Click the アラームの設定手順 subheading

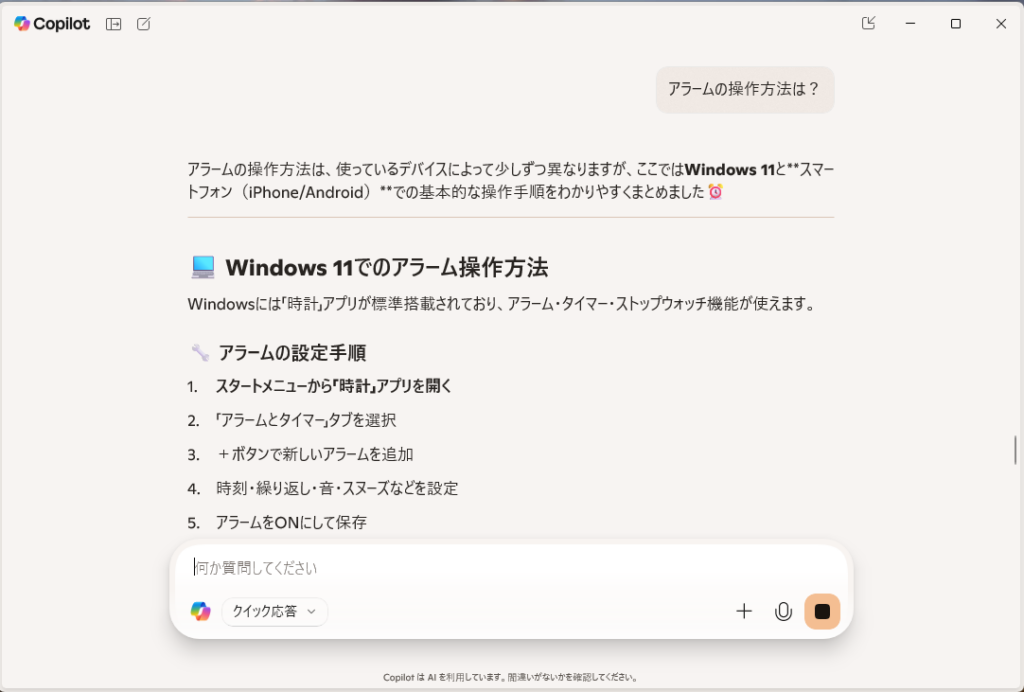[x=292, y=353]
